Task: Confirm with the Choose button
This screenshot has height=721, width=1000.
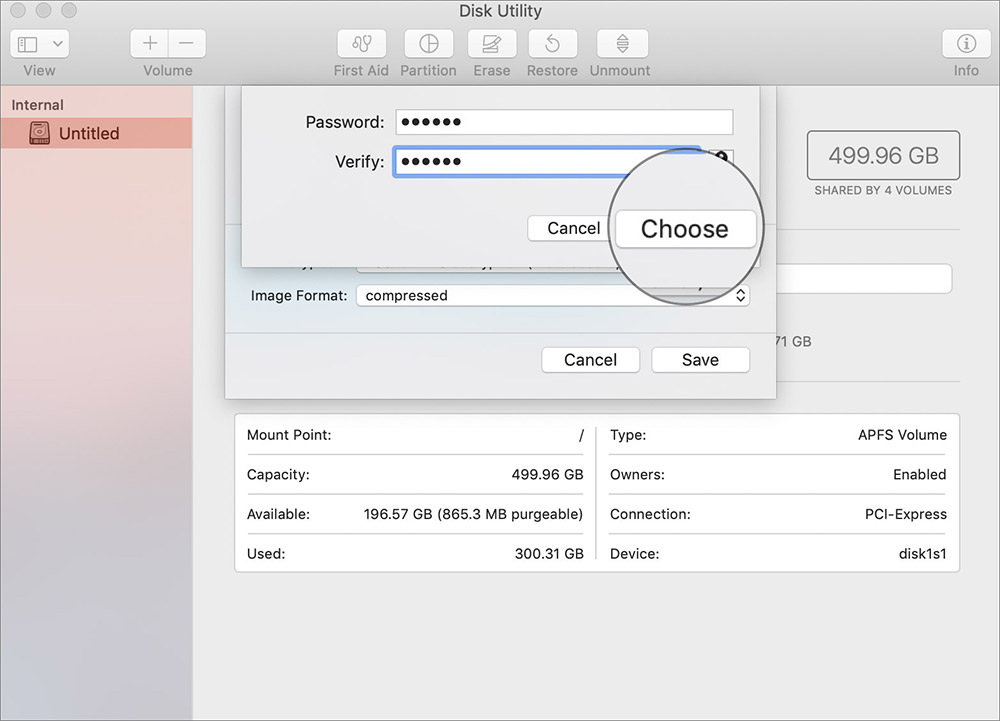Action: 686,229
